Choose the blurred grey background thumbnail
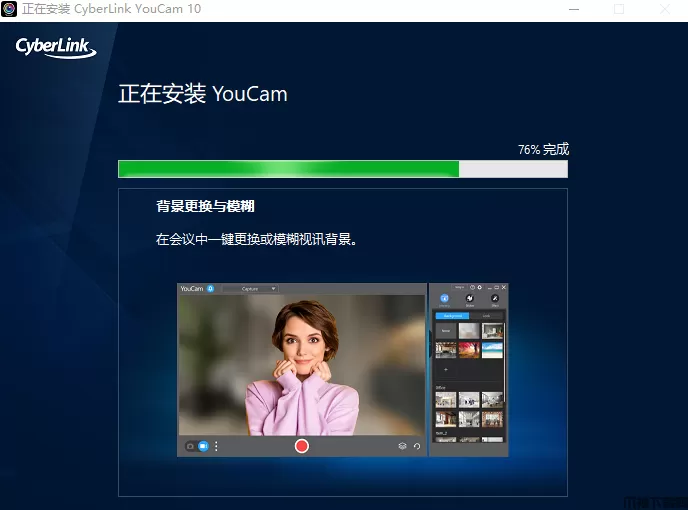Viewport: 688px width, 510px height. pos(469,330)
